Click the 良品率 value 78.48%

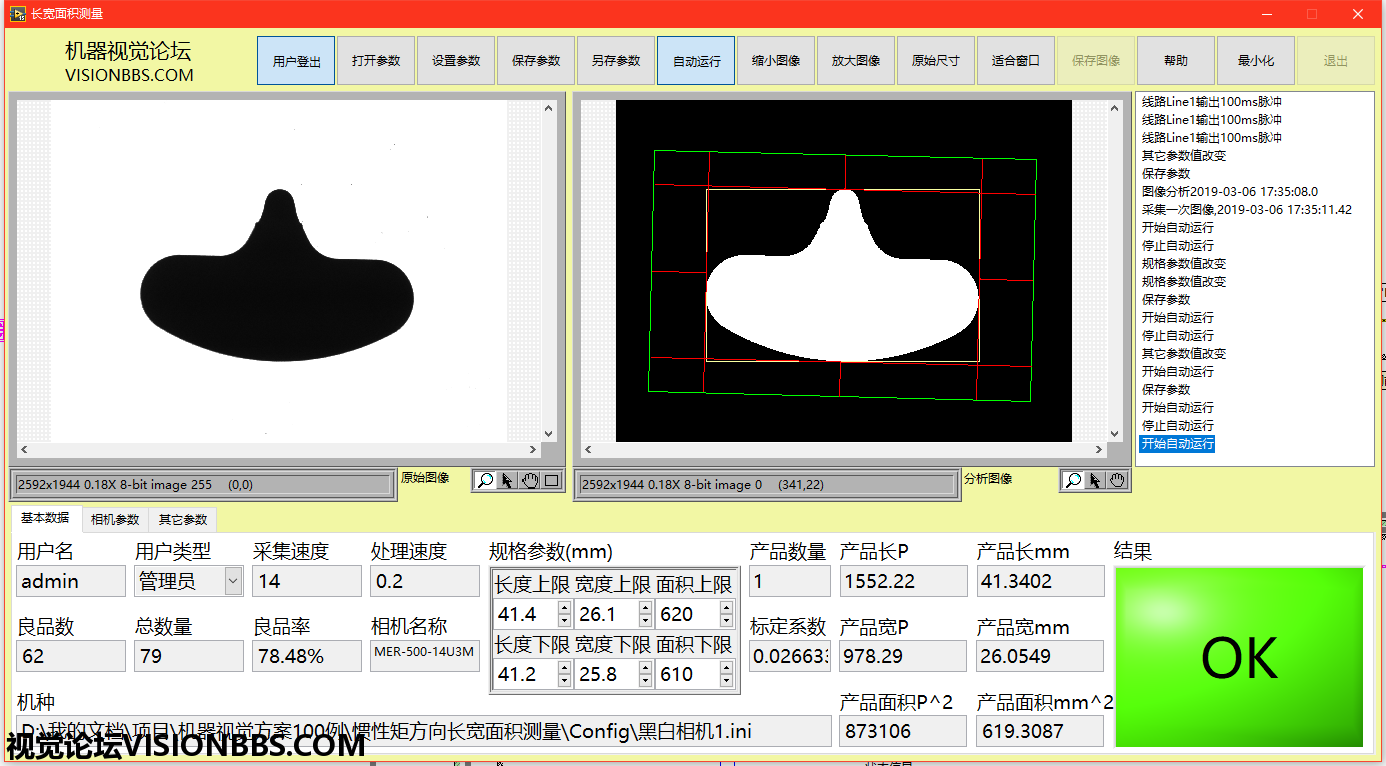(307, 656)
